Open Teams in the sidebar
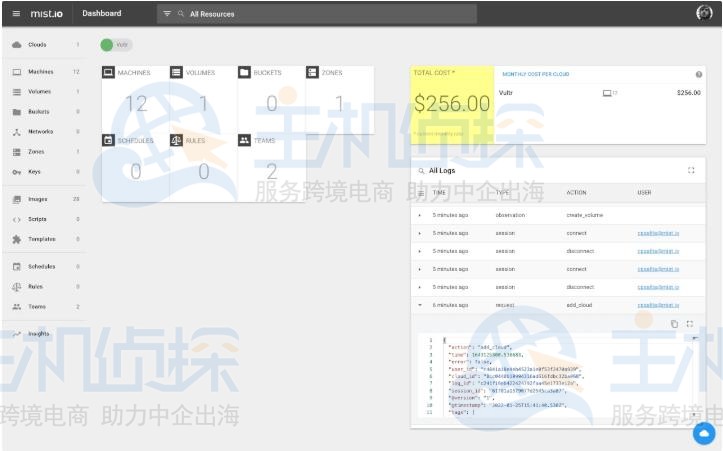Image resolution: width=723 pixels, height=451 pixels. click(x=45, y=307)
